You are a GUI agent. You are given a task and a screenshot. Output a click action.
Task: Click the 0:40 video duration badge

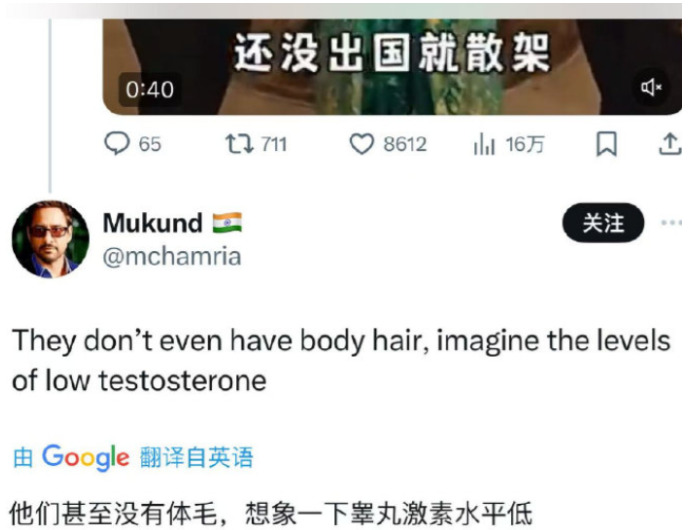(150, 90)
